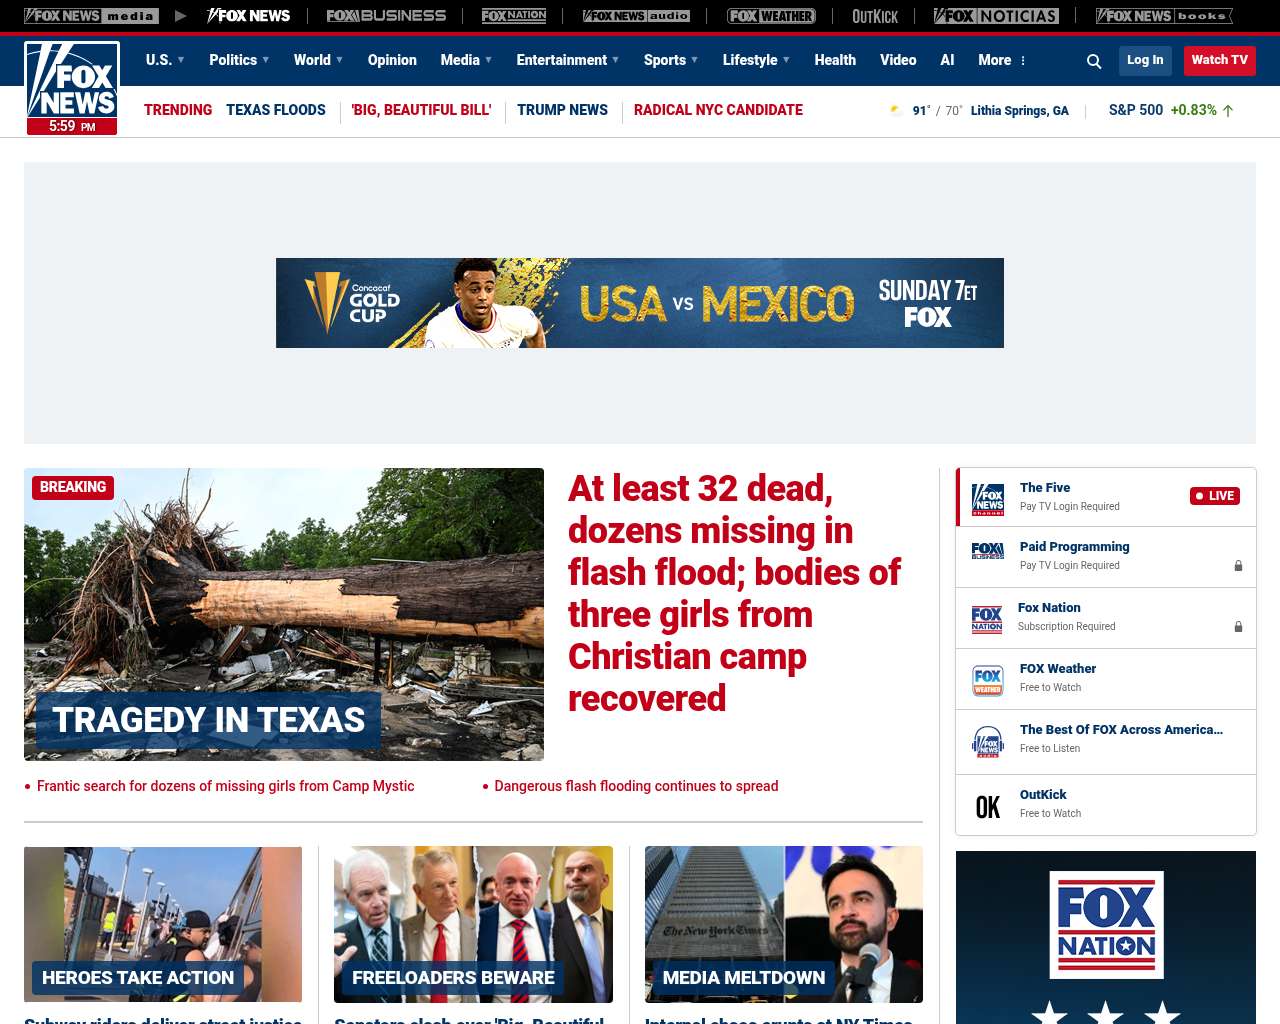The image size is (1280, 1024).
Task: Open the Opinion section
Action: click(392, 60)
